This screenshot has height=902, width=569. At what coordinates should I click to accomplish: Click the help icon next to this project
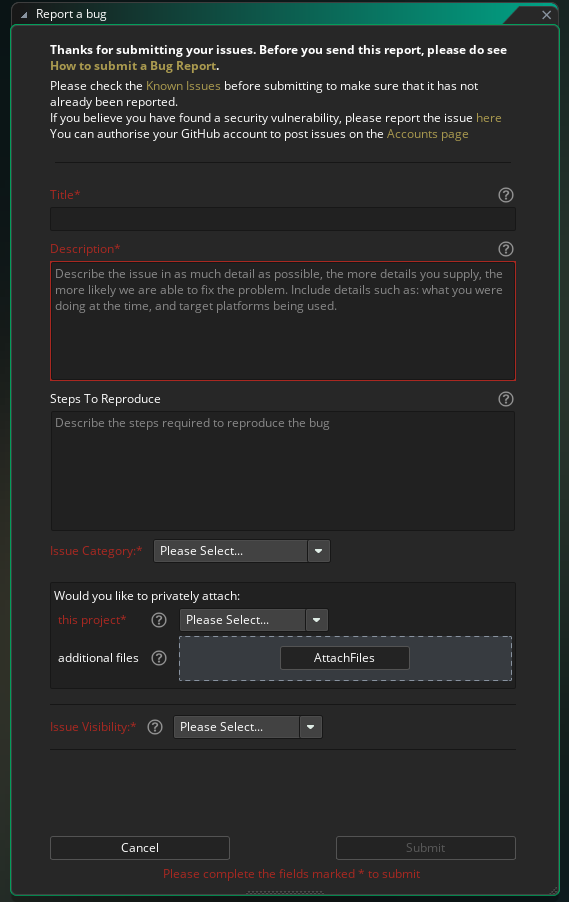(x=159, y=620)
